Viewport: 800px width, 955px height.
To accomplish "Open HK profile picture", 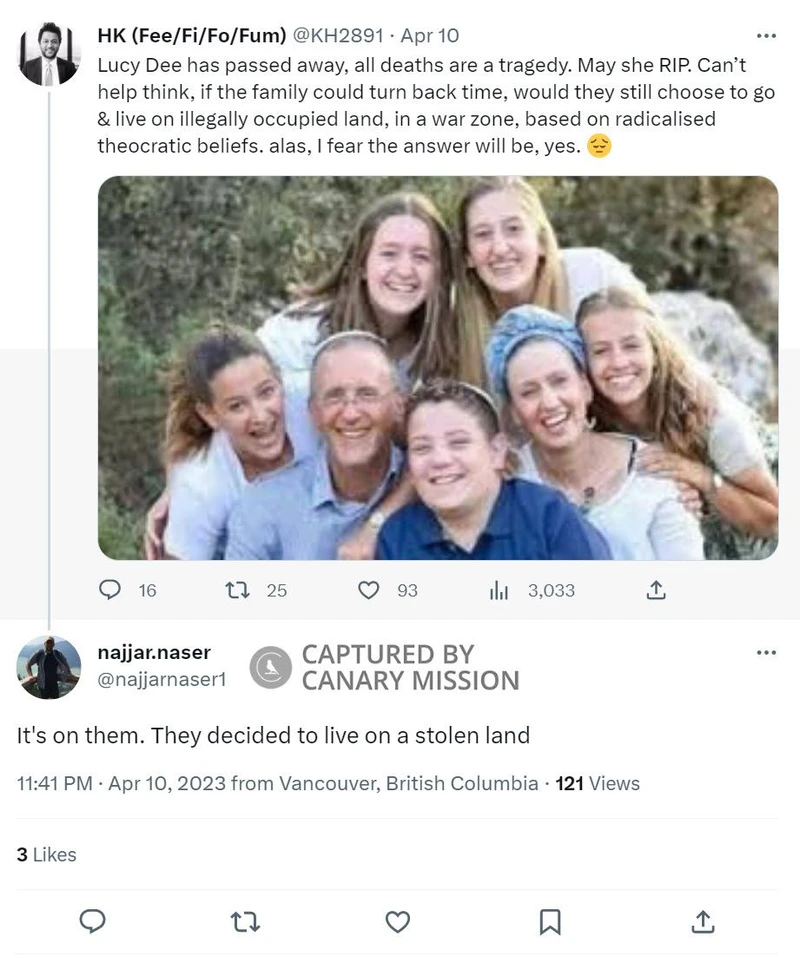I will (49, 53).
